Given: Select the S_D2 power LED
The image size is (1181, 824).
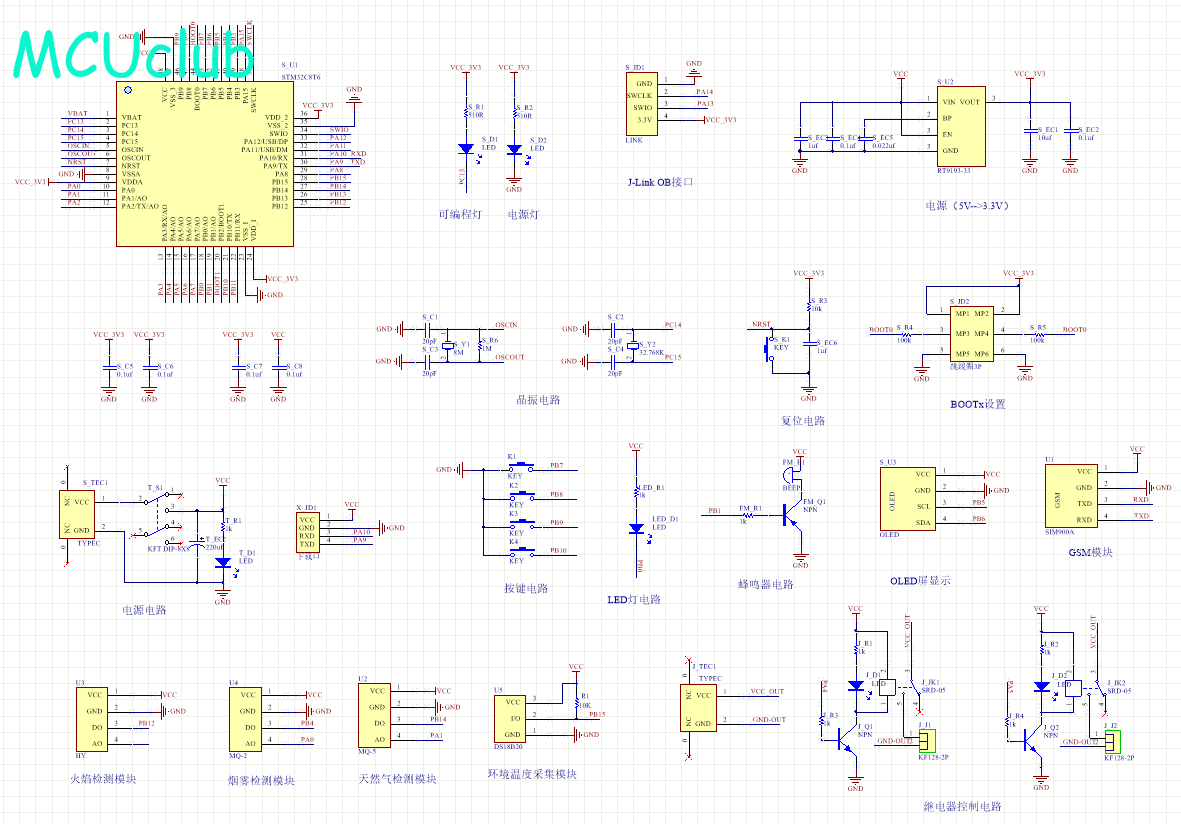Looking at the screenshot, I should pyautogui.click(x=514, y=150).
